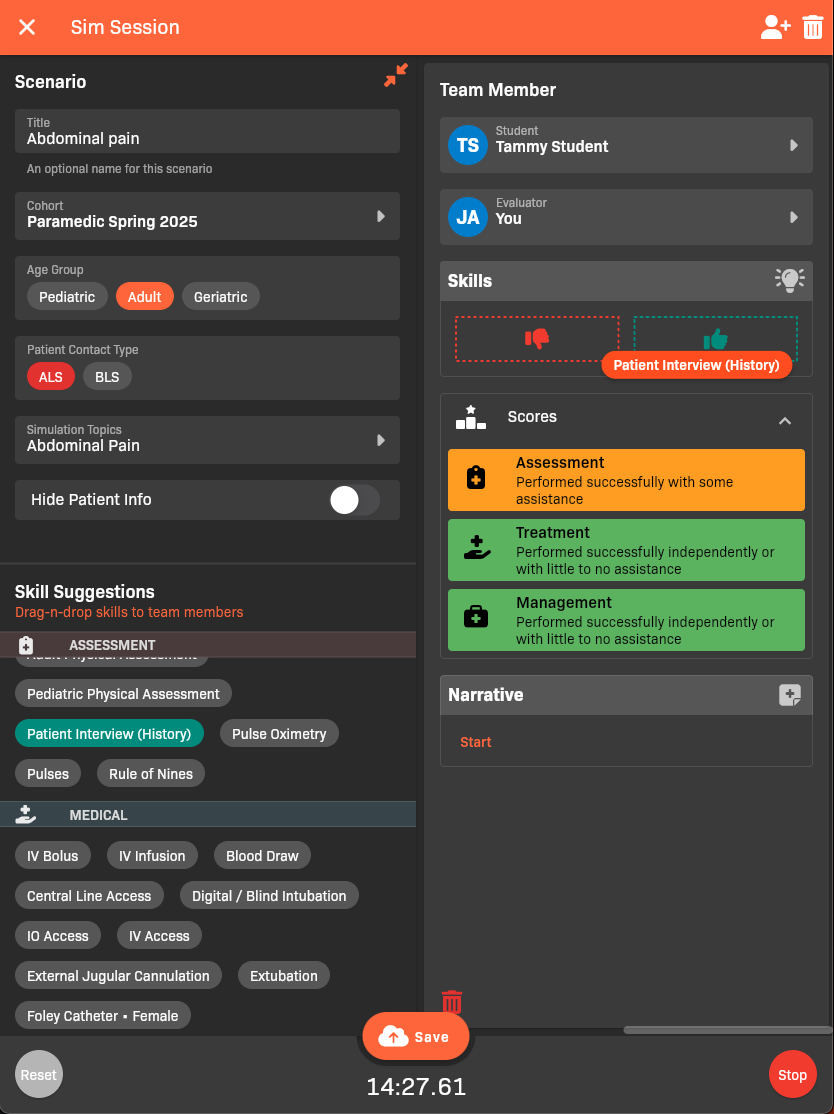
Task: Collapse the Scenario panel with arrows icon
Action: point(396,76)
